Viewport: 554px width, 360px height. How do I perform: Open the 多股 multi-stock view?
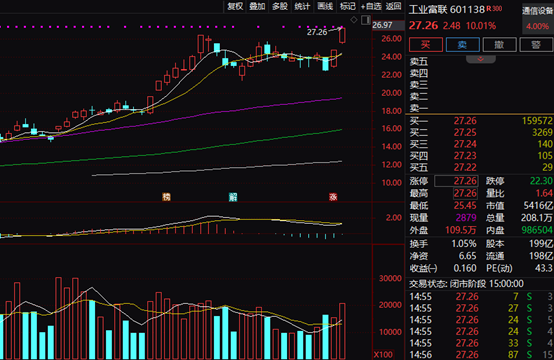(x=280, y=6)
